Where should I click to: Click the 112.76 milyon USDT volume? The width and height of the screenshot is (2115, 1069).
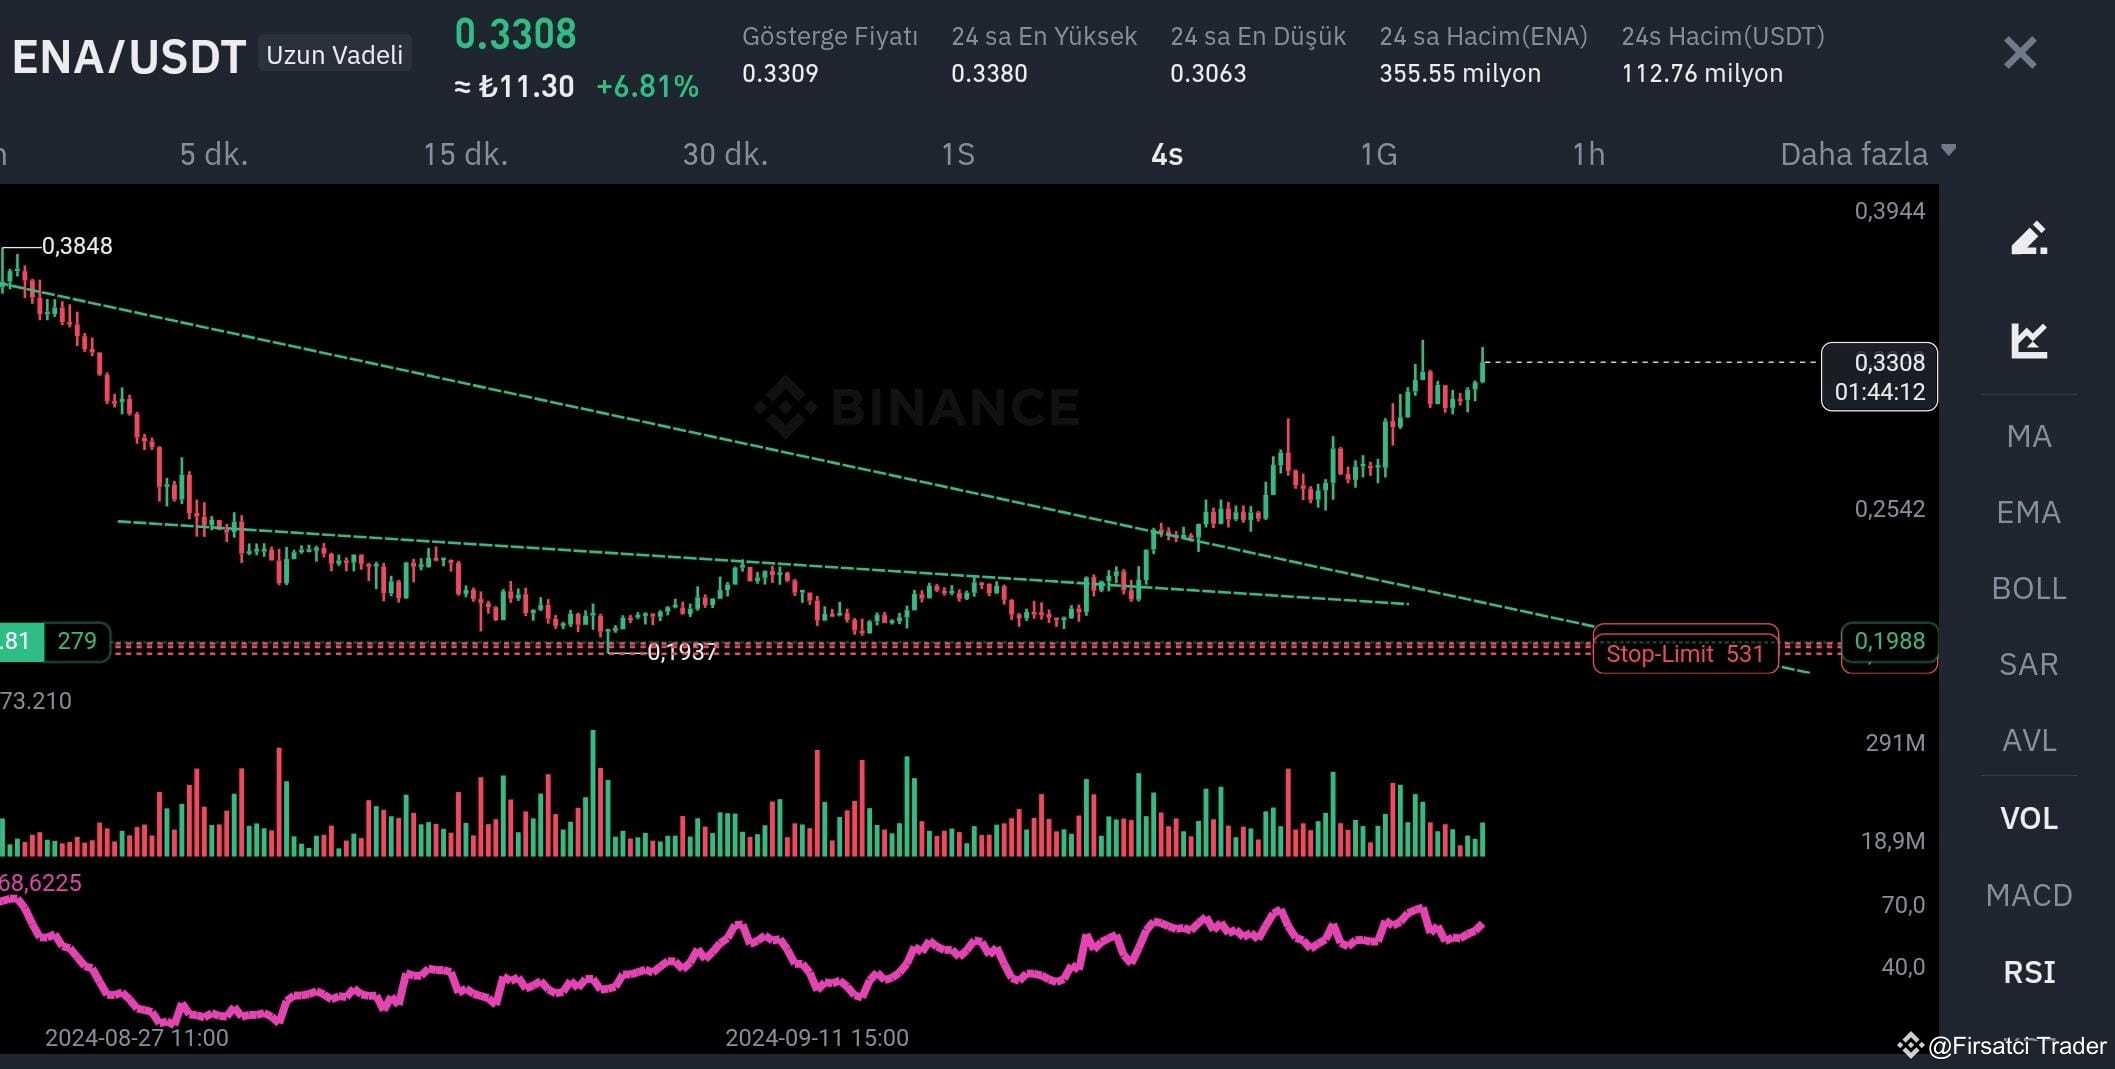(x=1702, y=73)
